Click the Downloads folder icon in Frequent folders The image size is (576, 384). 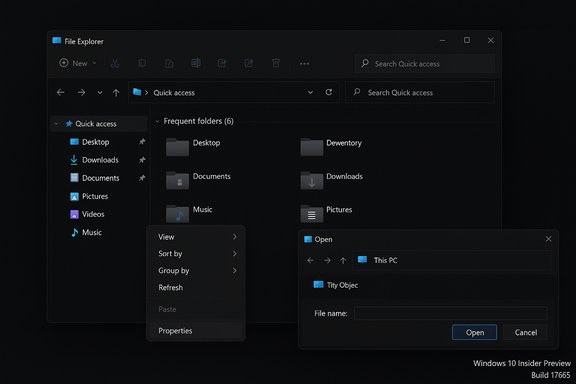pyautogui.click(x=312, y=180)
